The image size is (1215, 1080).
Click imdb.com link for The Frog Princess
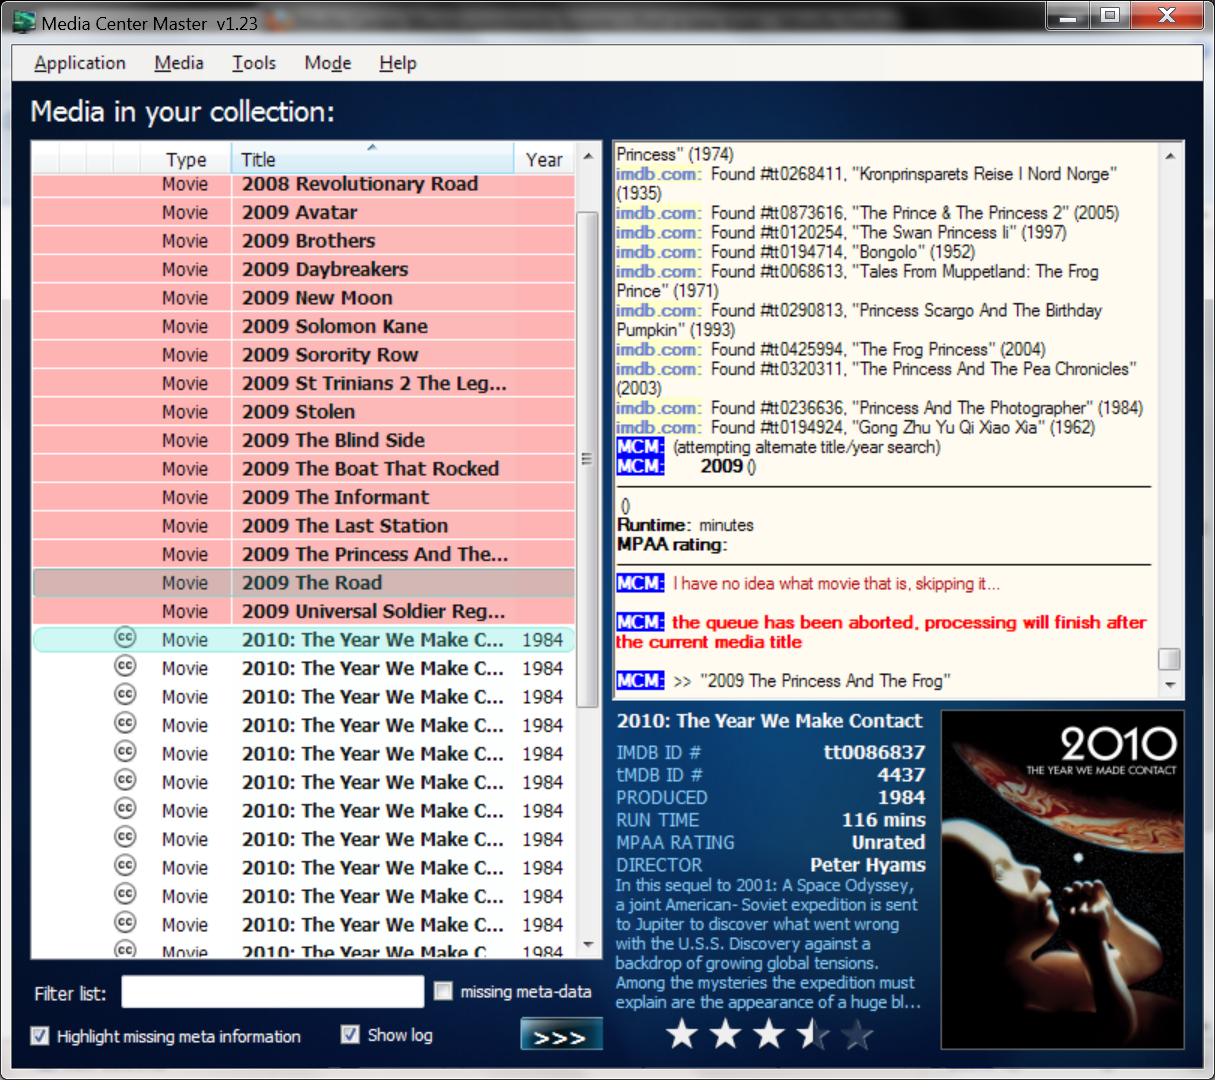657,349
